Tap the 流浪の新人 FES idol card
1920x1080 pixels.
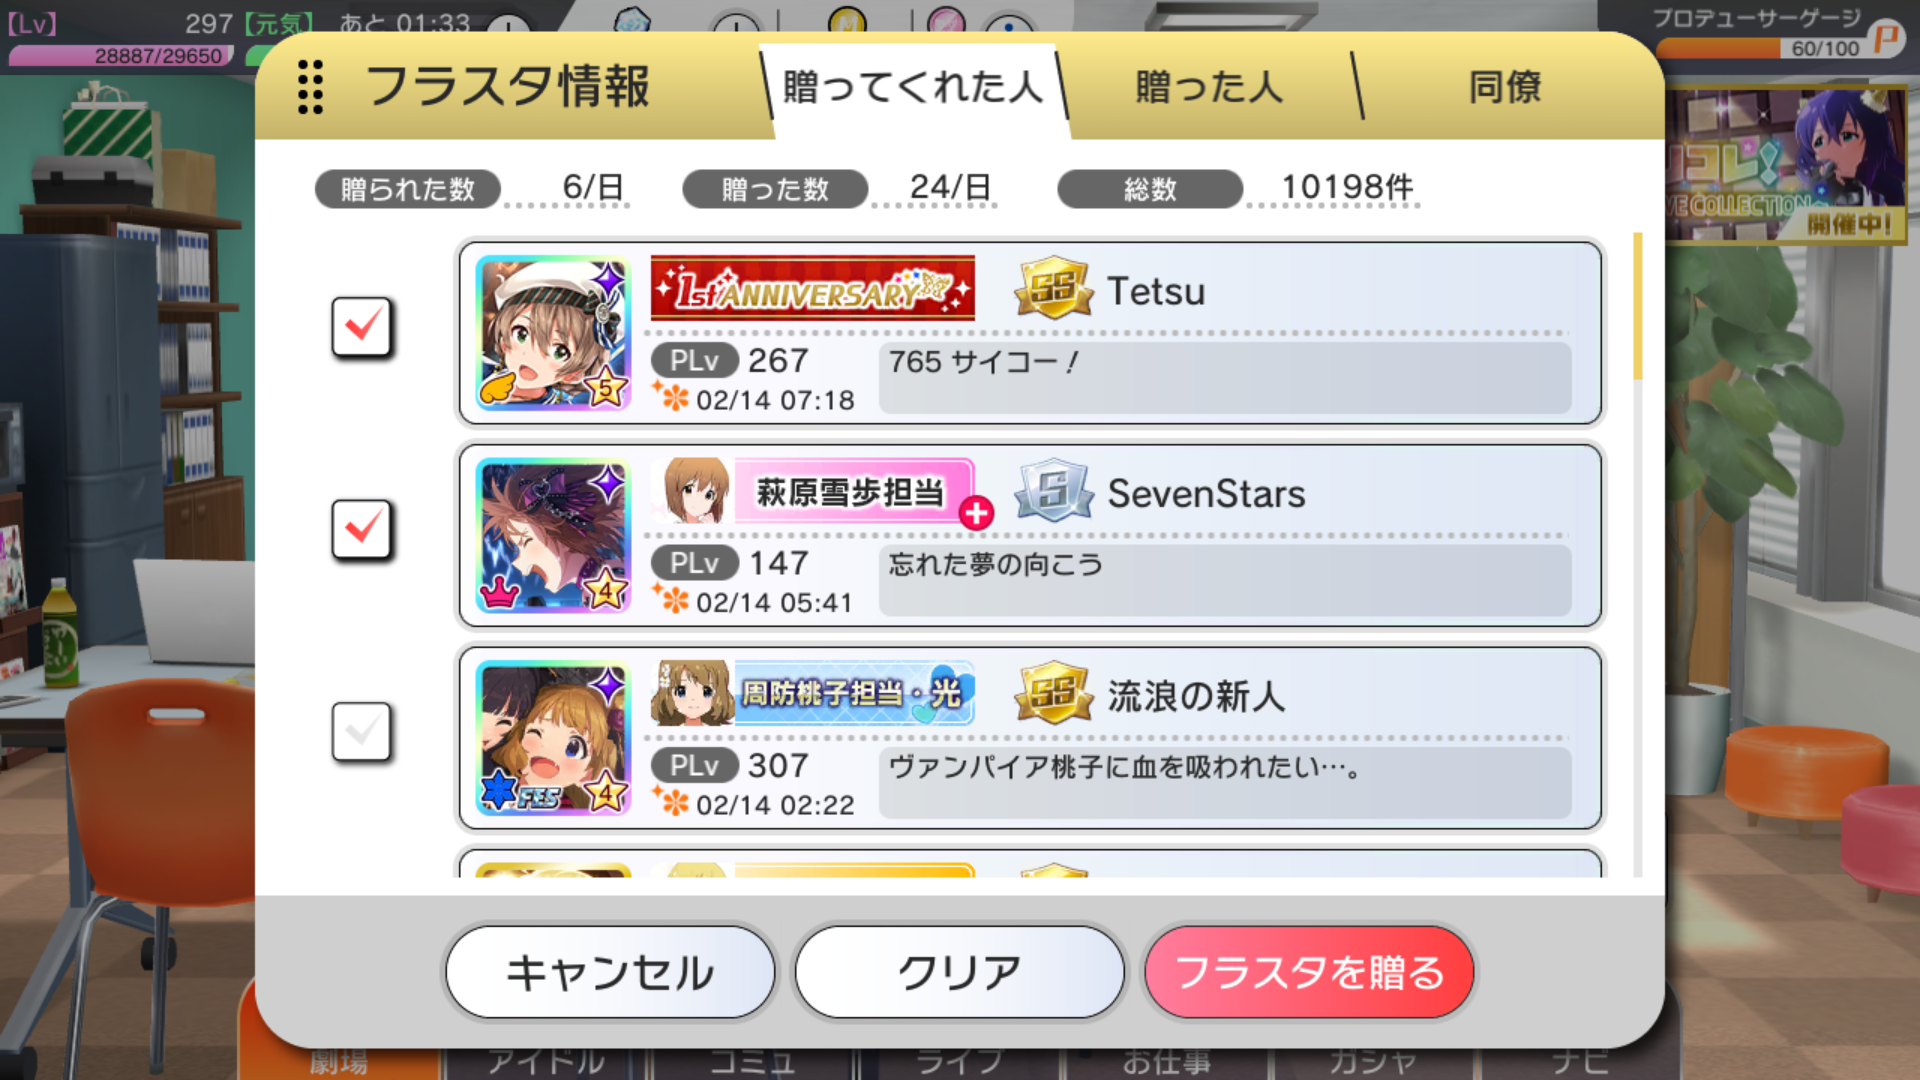pyautogui.click(x=553, y=738)
